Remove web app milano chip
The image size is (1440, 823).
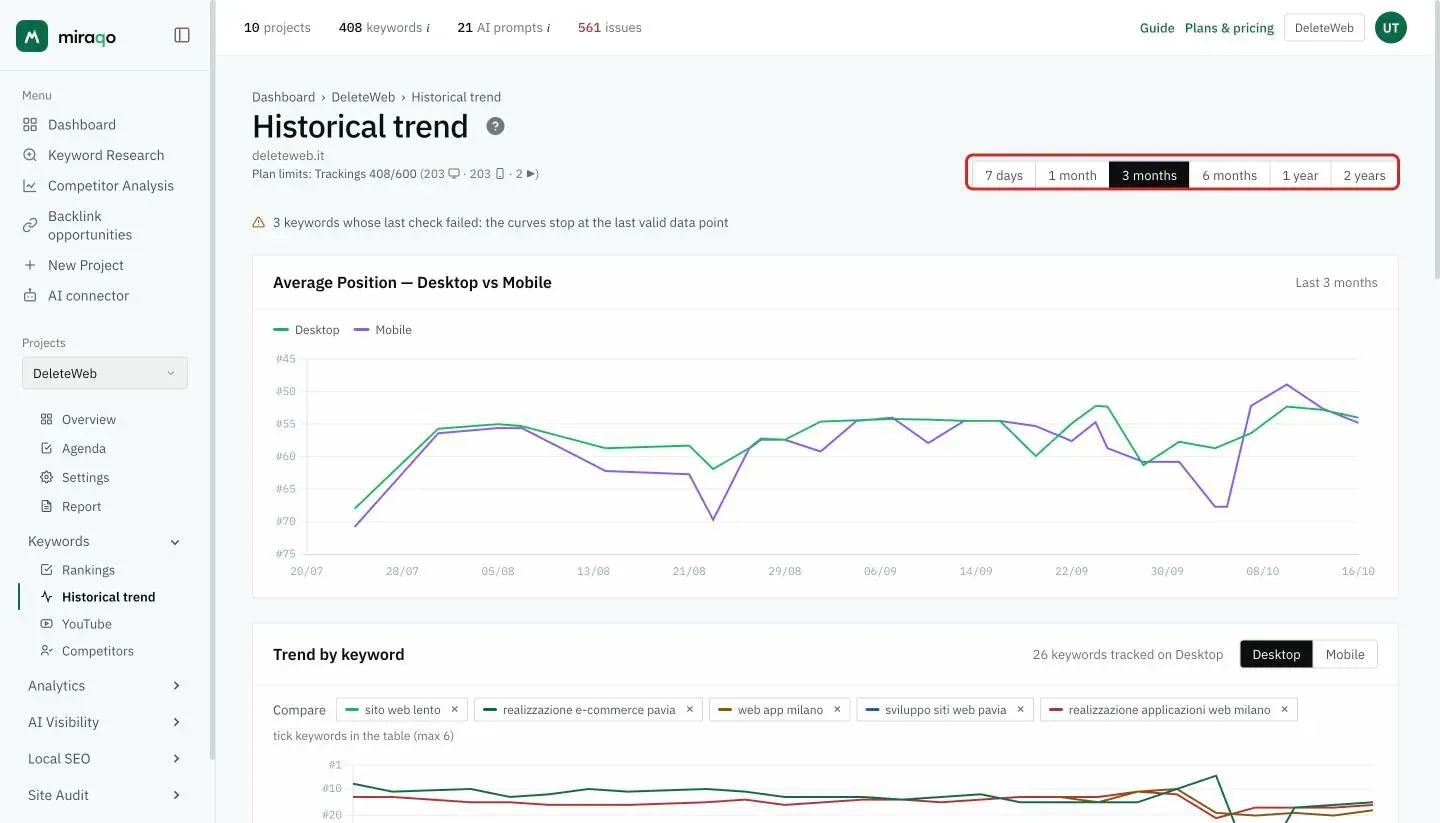(x=837, y=709)
